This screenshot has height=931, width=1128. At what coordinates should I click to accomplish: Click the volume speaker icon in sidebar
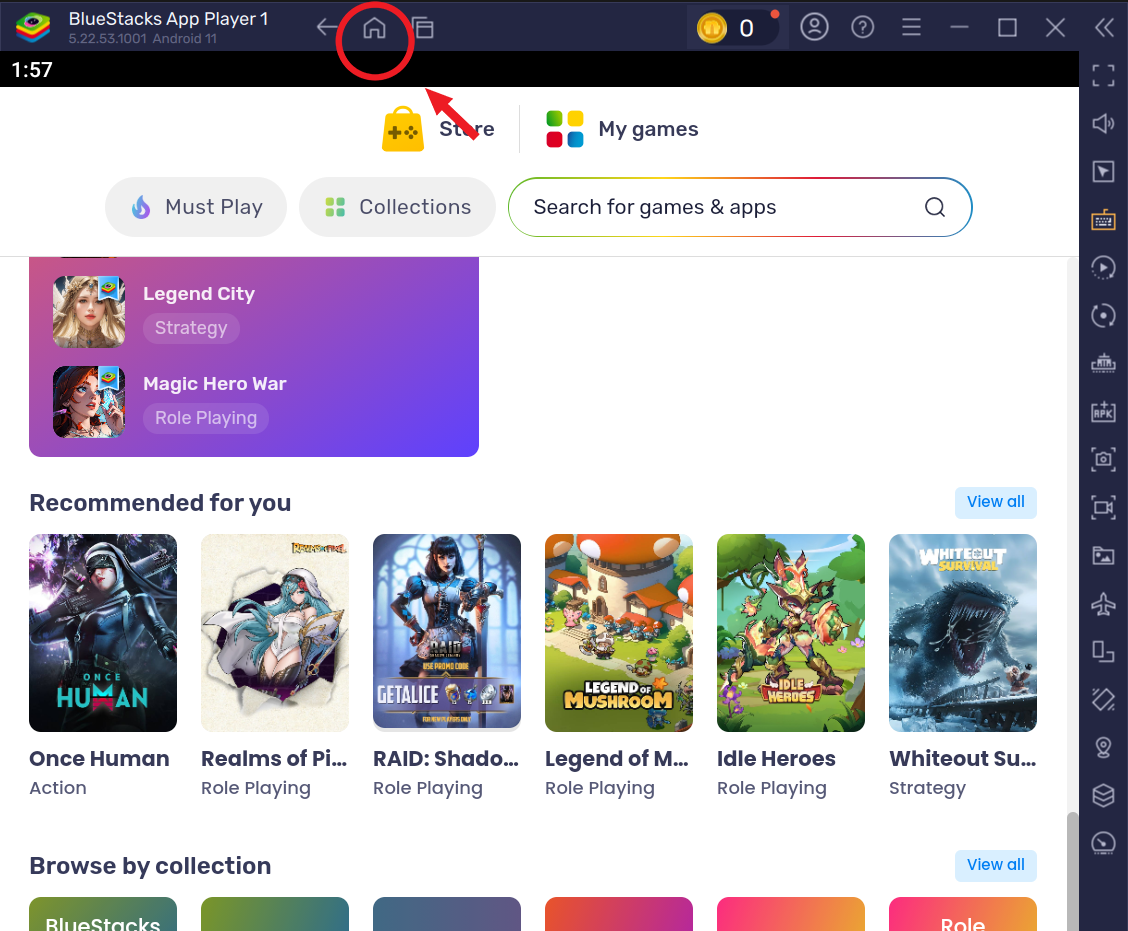(x=1103, y=124)
